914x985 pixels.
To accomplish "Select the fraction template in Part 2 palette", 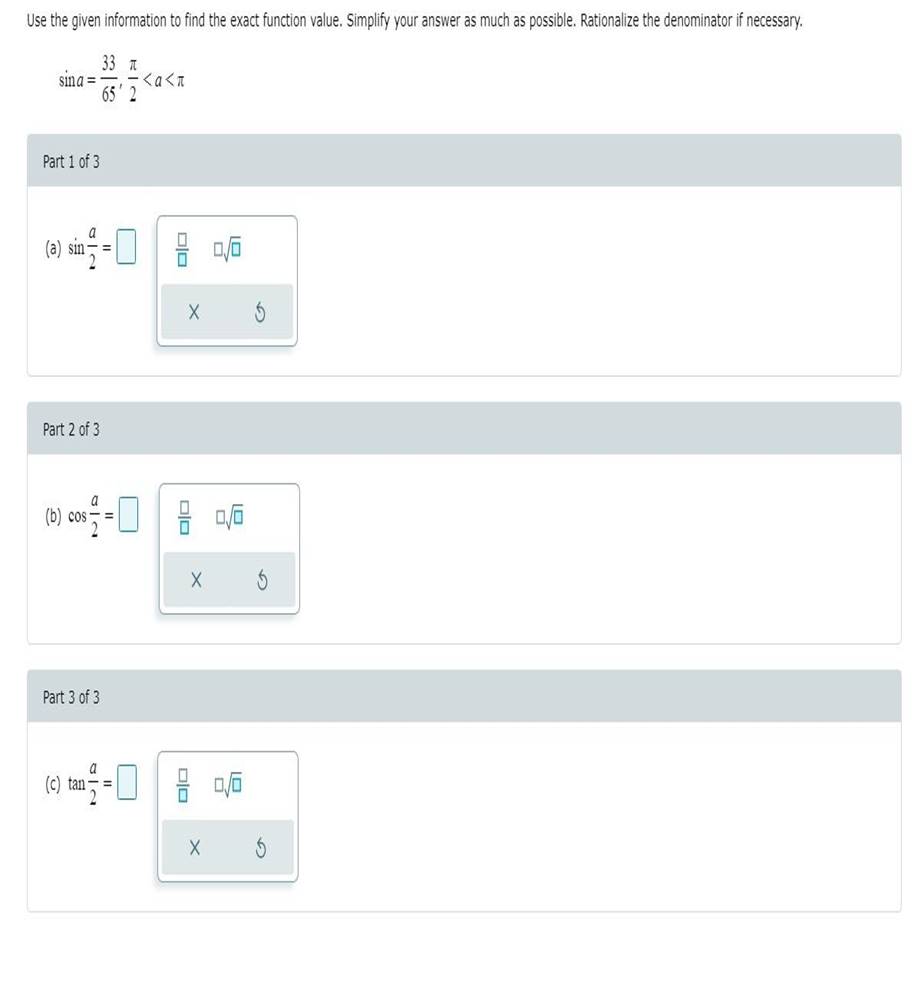I will tap(183, 517).
